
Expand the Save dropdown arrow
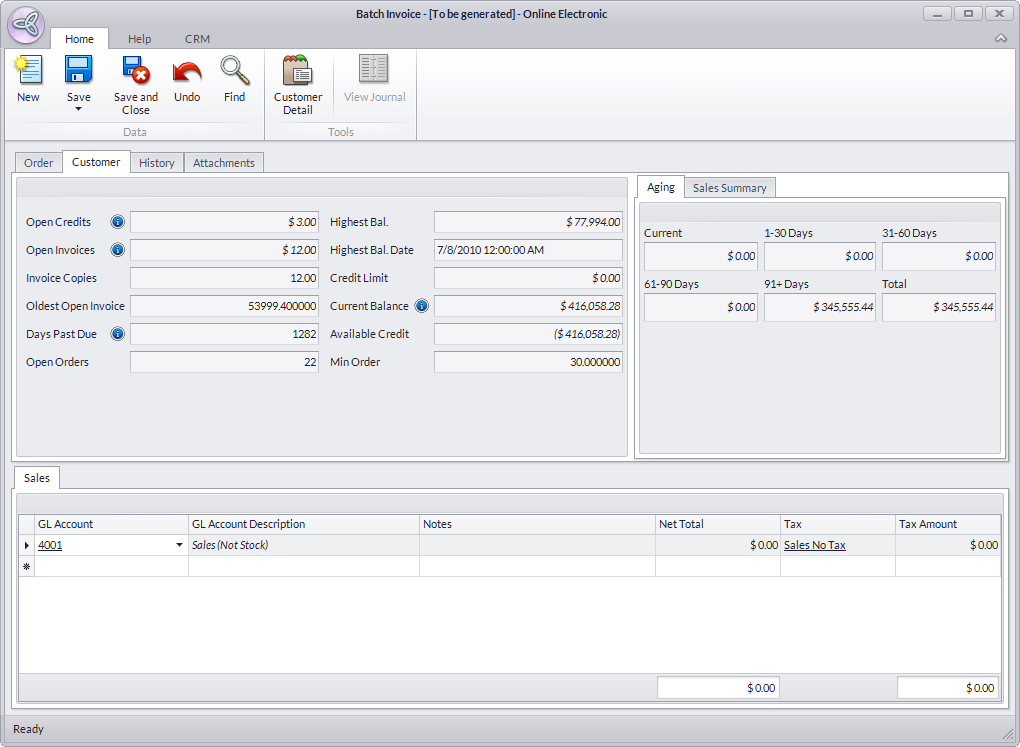coord(78,109)
